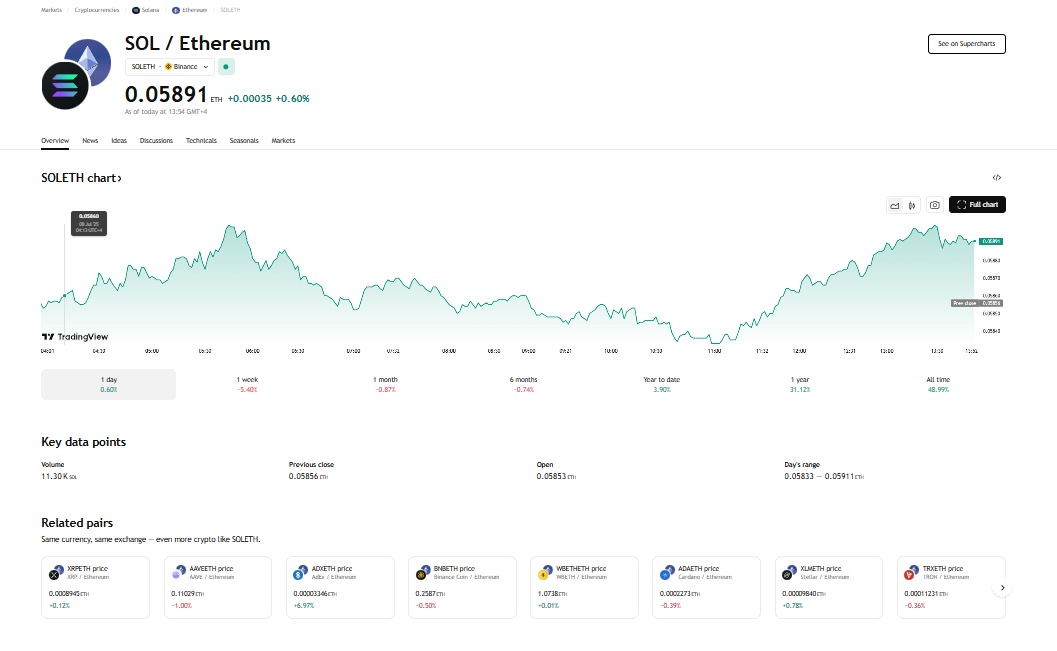Viewport: 1057px width, 651px height.
Task: Open the BNBETH price card
Action: [462, 587]
